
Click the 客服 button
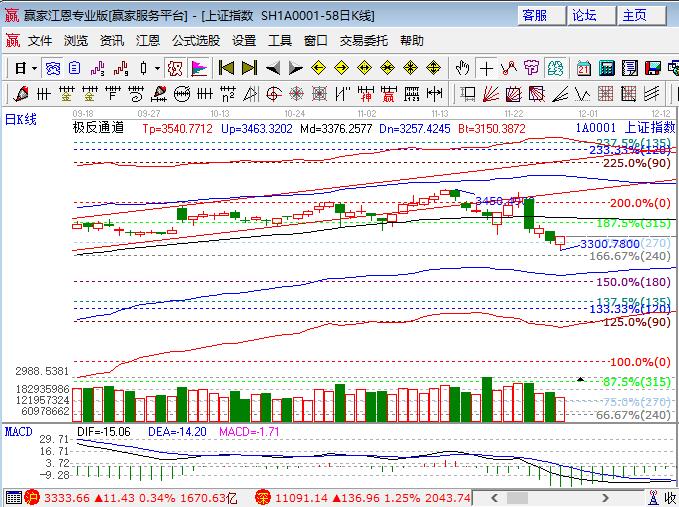pyautogui.click(x=535, y=15)
